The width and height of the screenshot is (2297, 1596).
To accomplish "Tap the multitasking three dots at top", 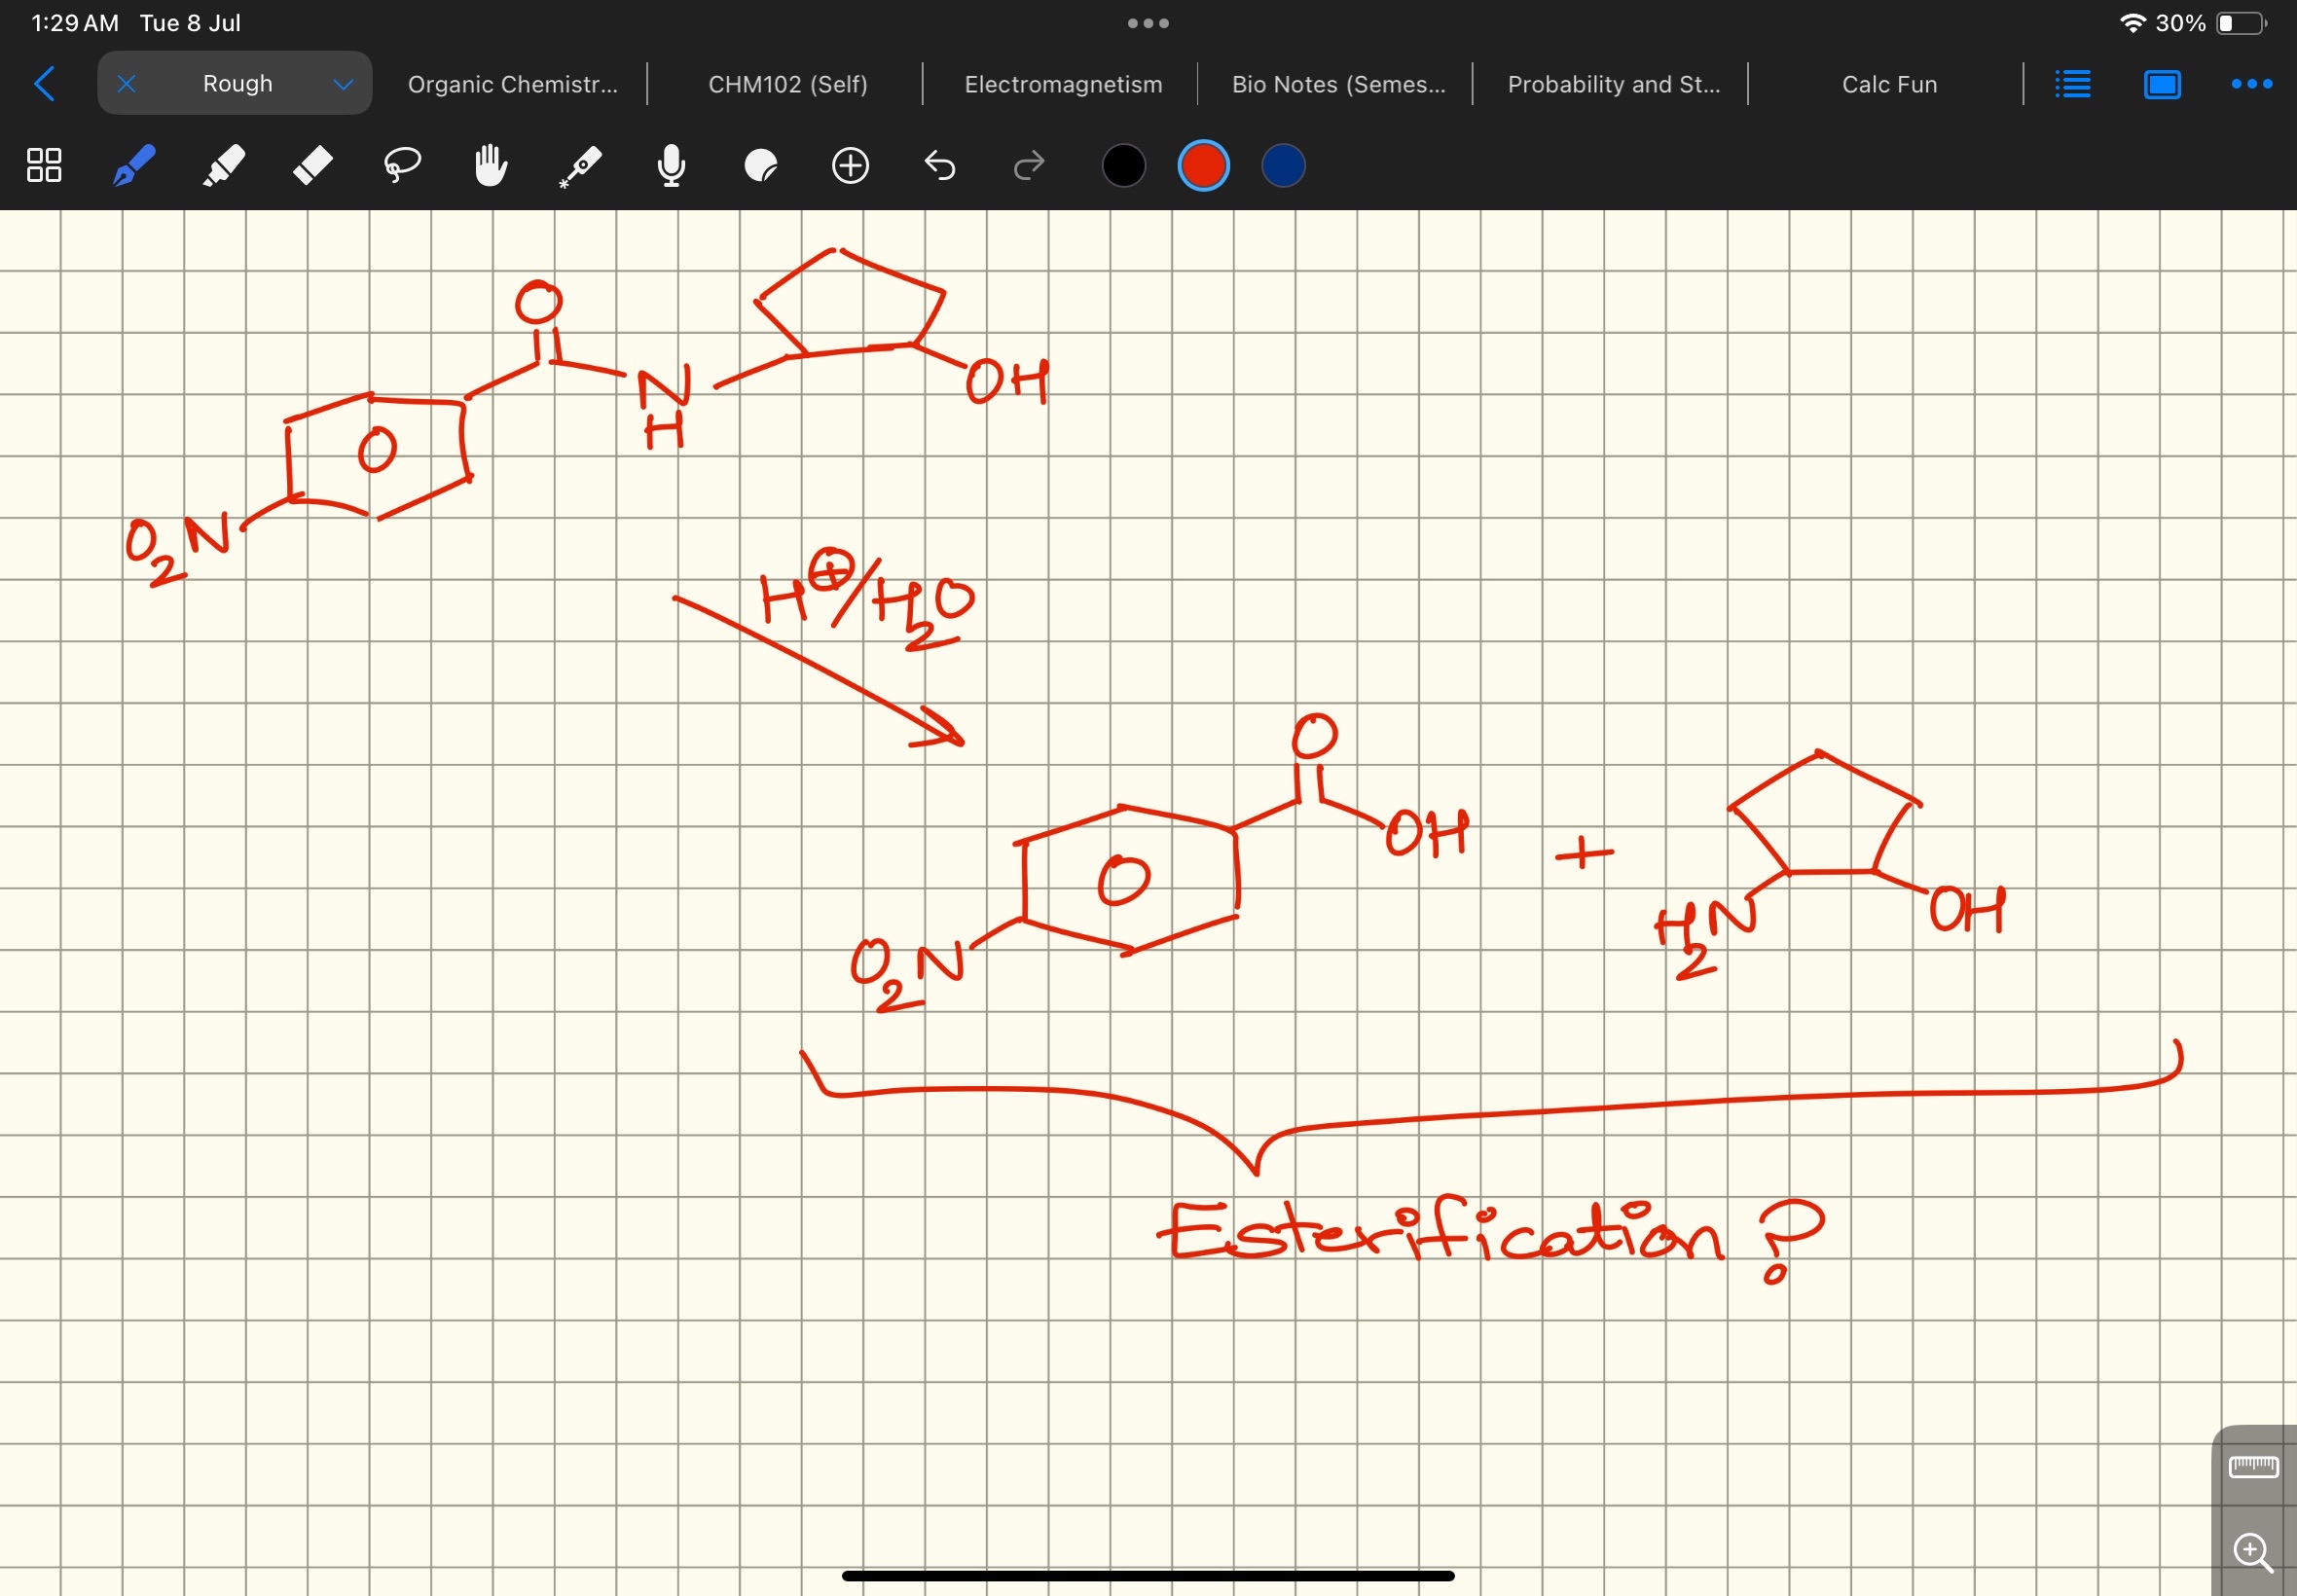I will coord(1148,23).
